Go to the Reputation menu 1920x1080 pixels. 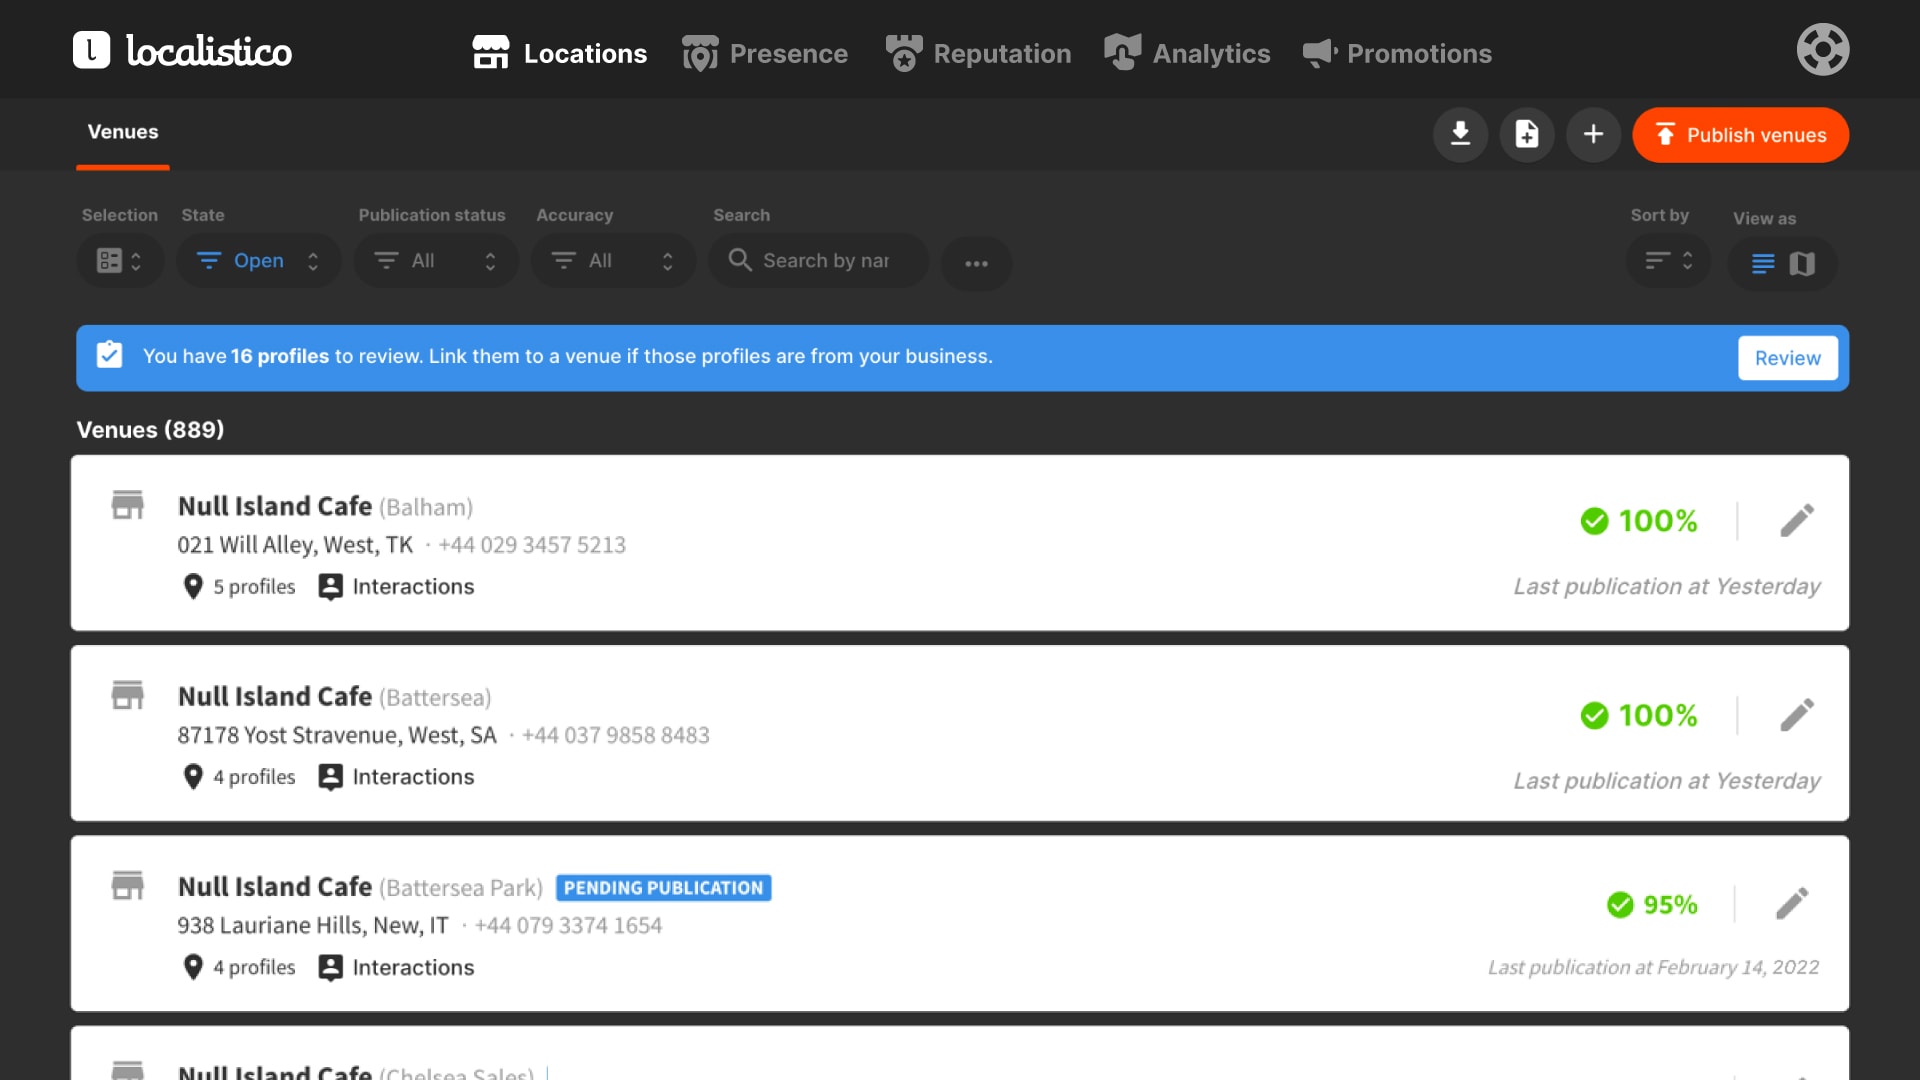pos(978,53)
